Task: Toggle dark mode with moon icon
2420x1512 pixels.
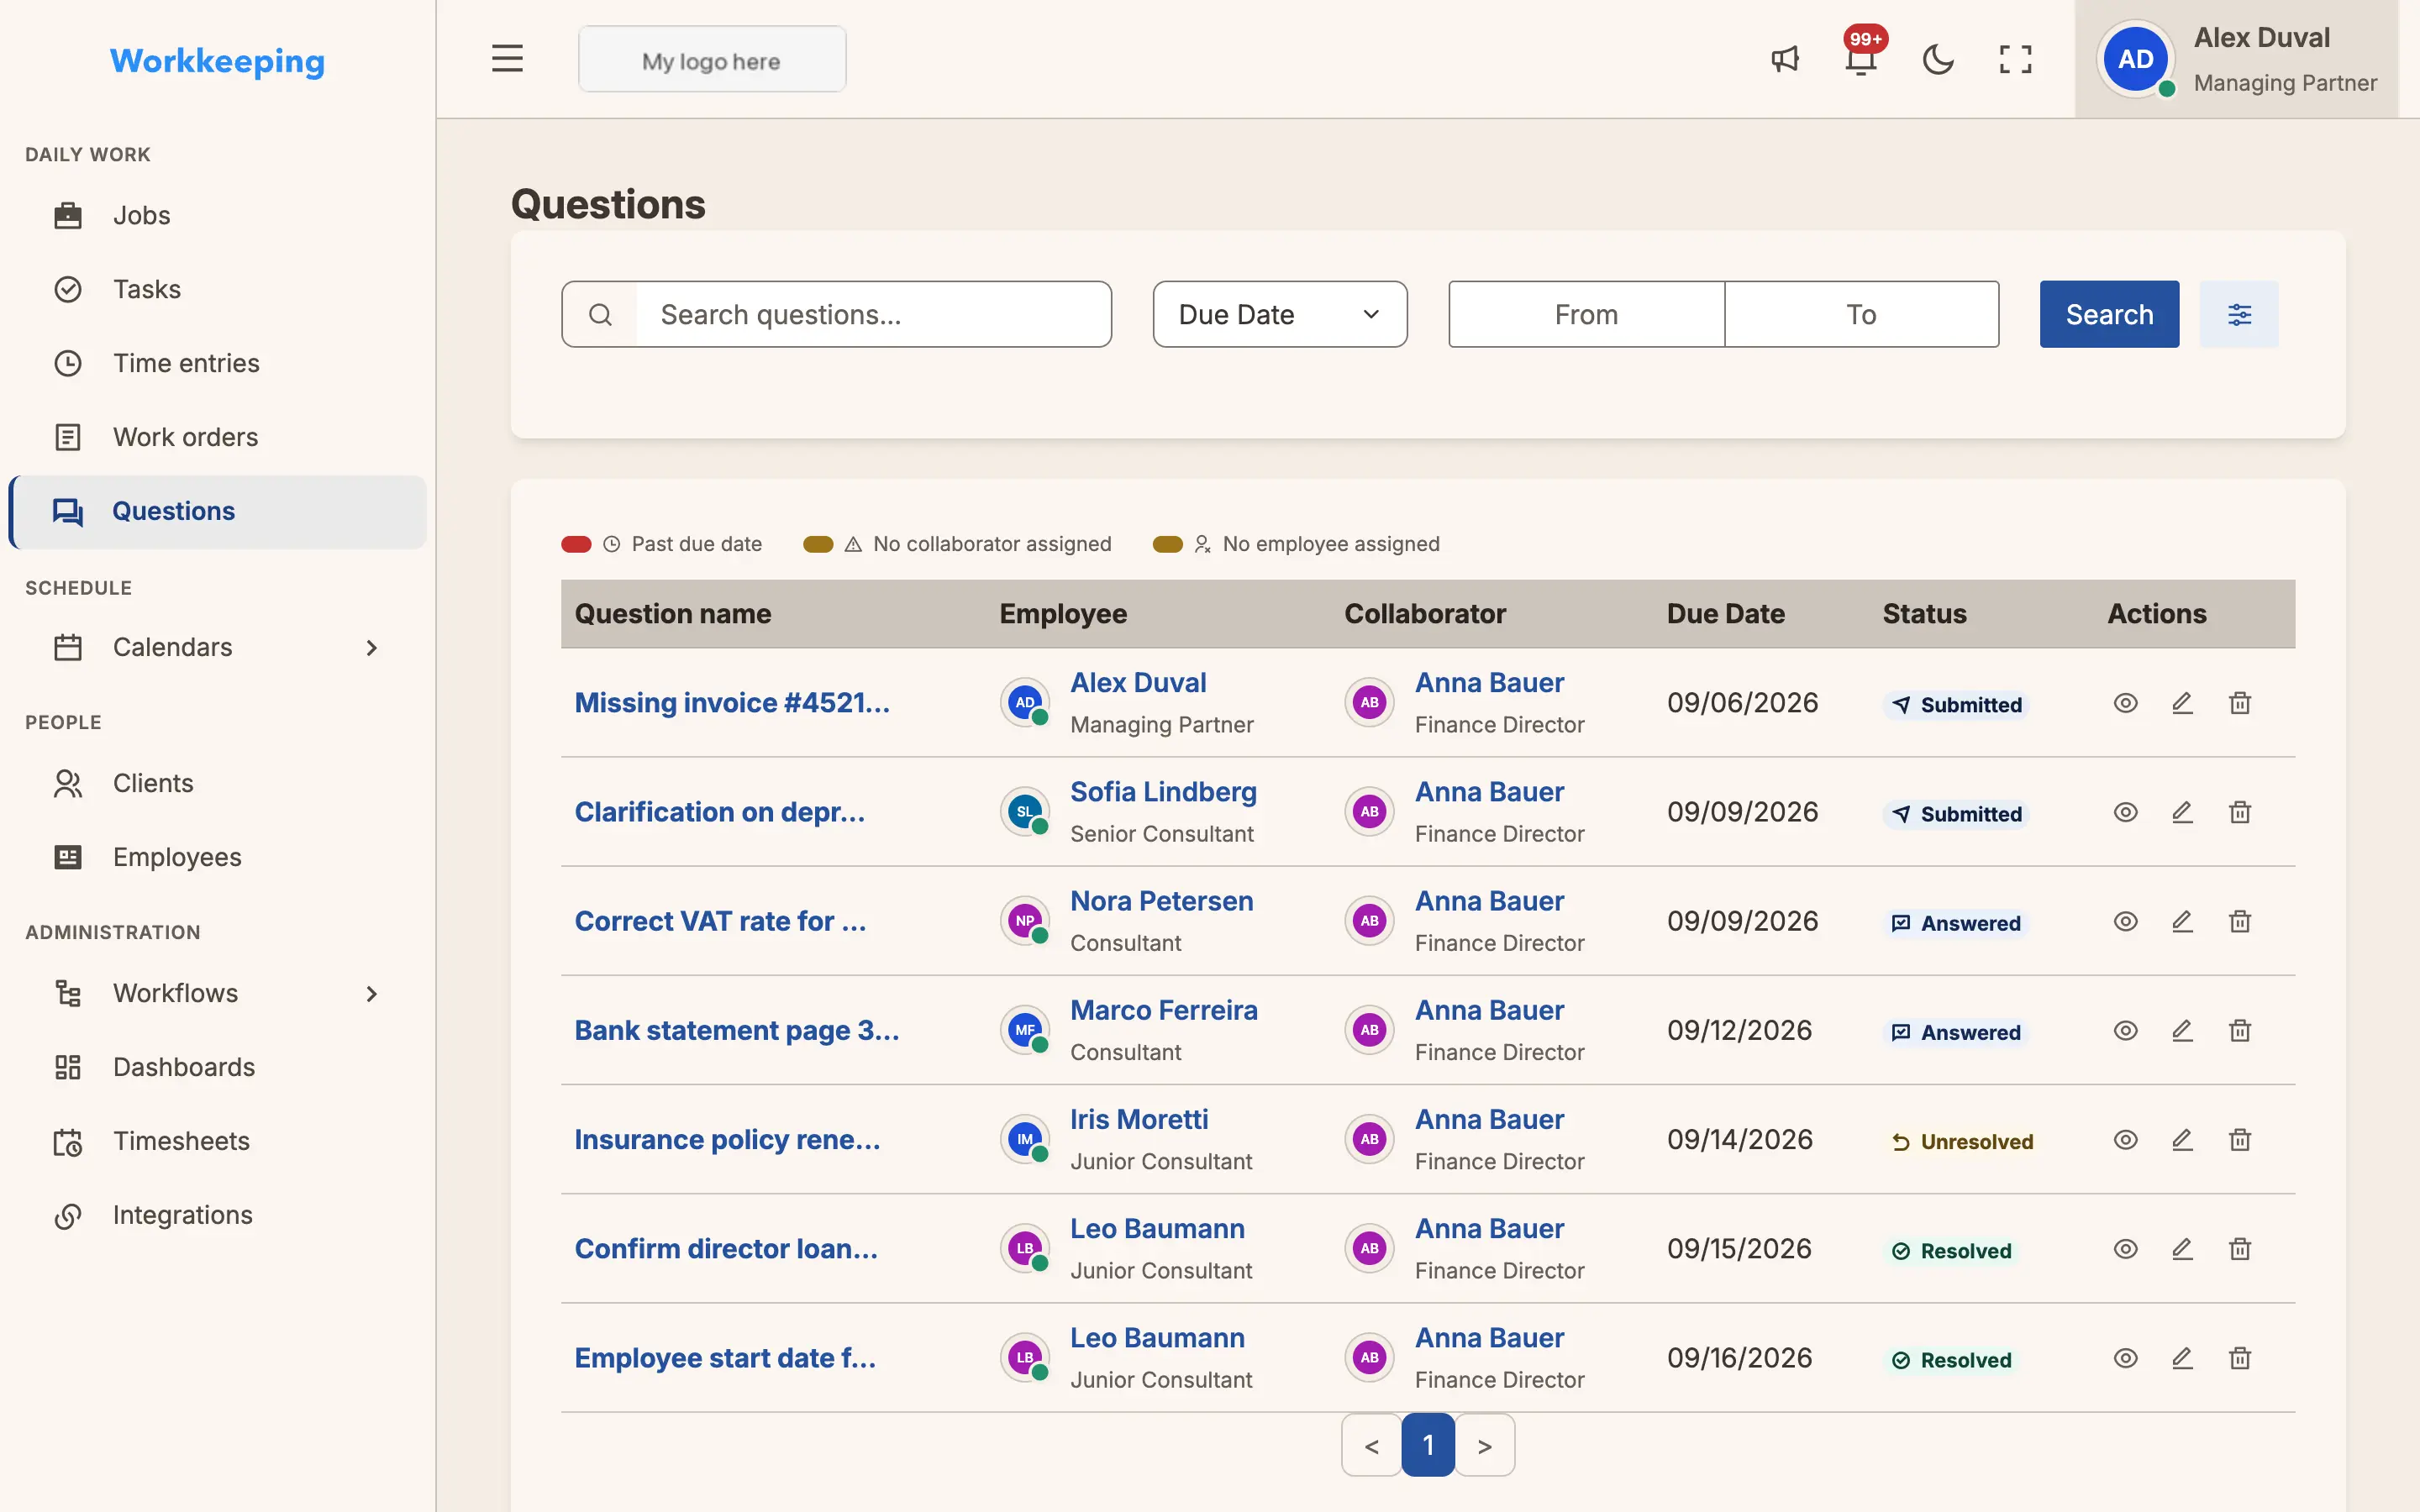Action: 1938,59
